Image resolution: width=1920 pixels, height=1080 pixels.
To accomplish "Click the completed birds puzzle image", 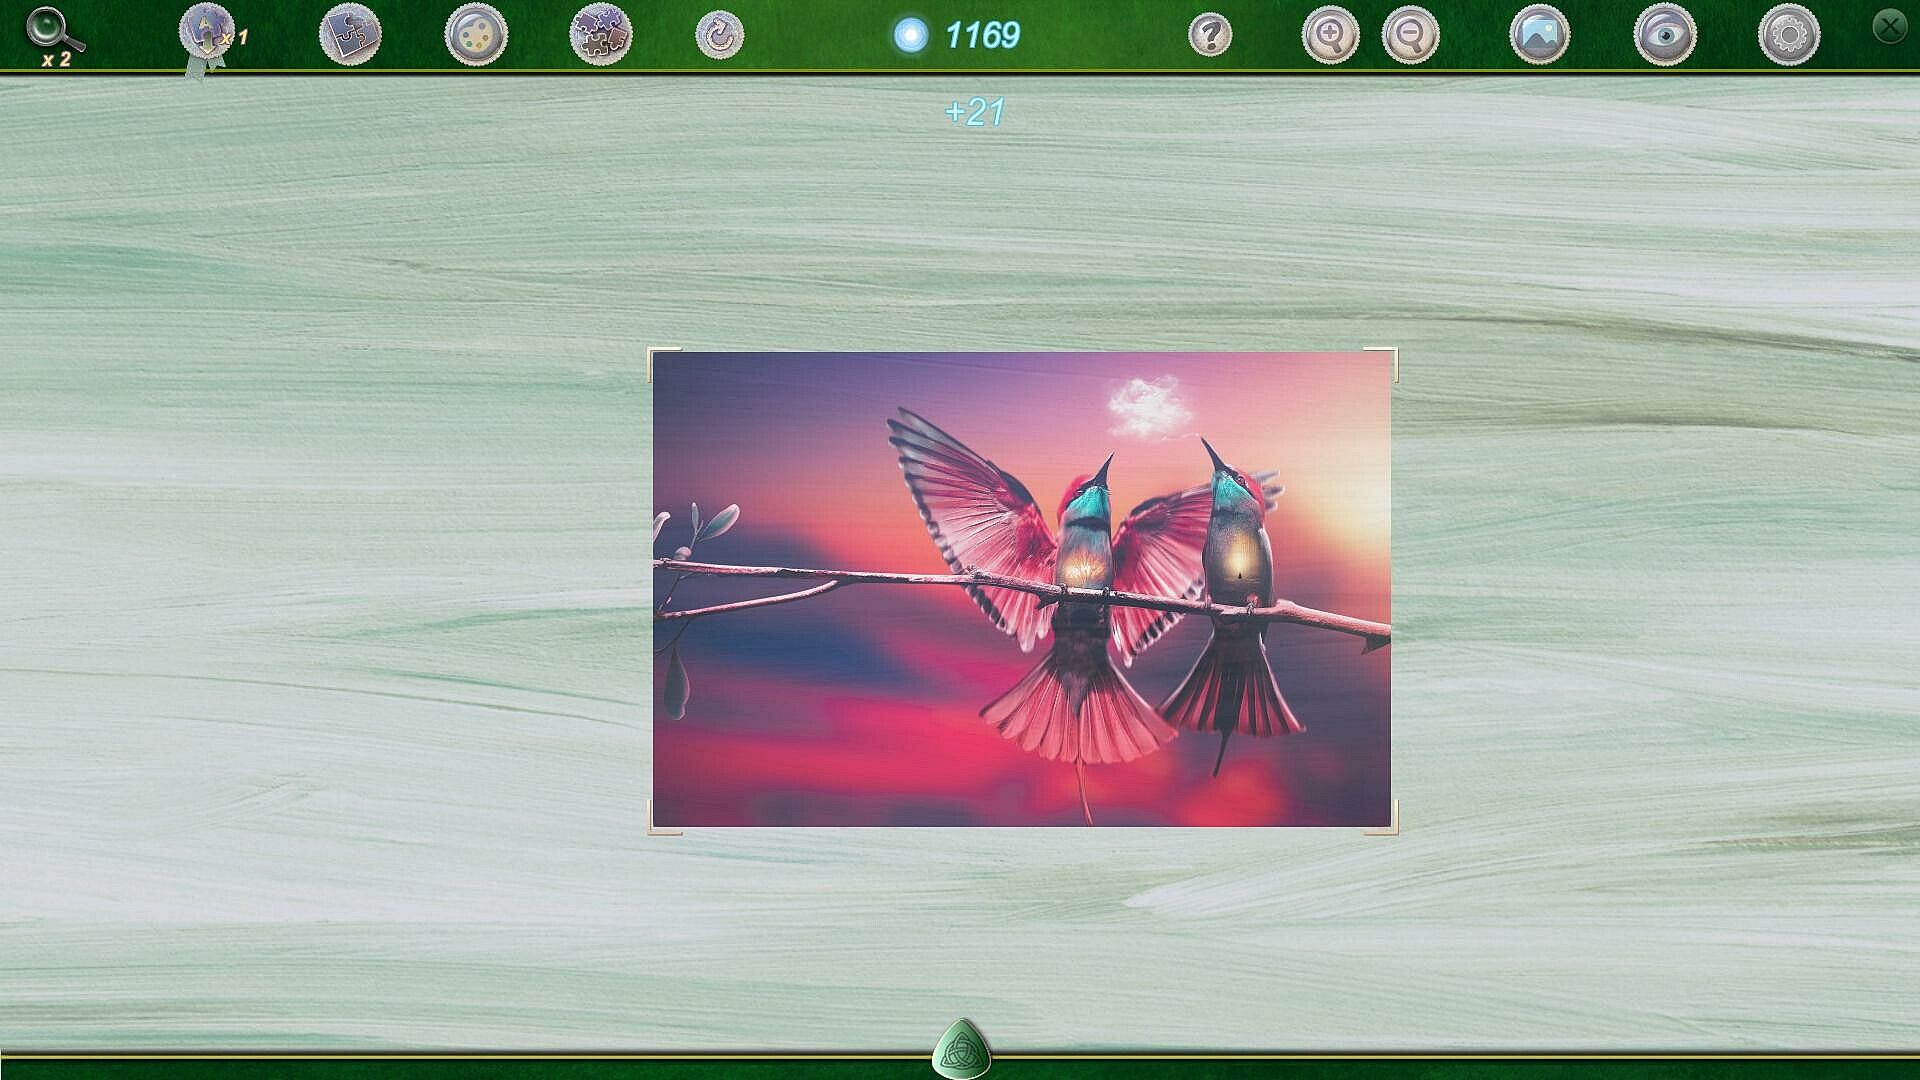I will click(x=1021, y=590).
